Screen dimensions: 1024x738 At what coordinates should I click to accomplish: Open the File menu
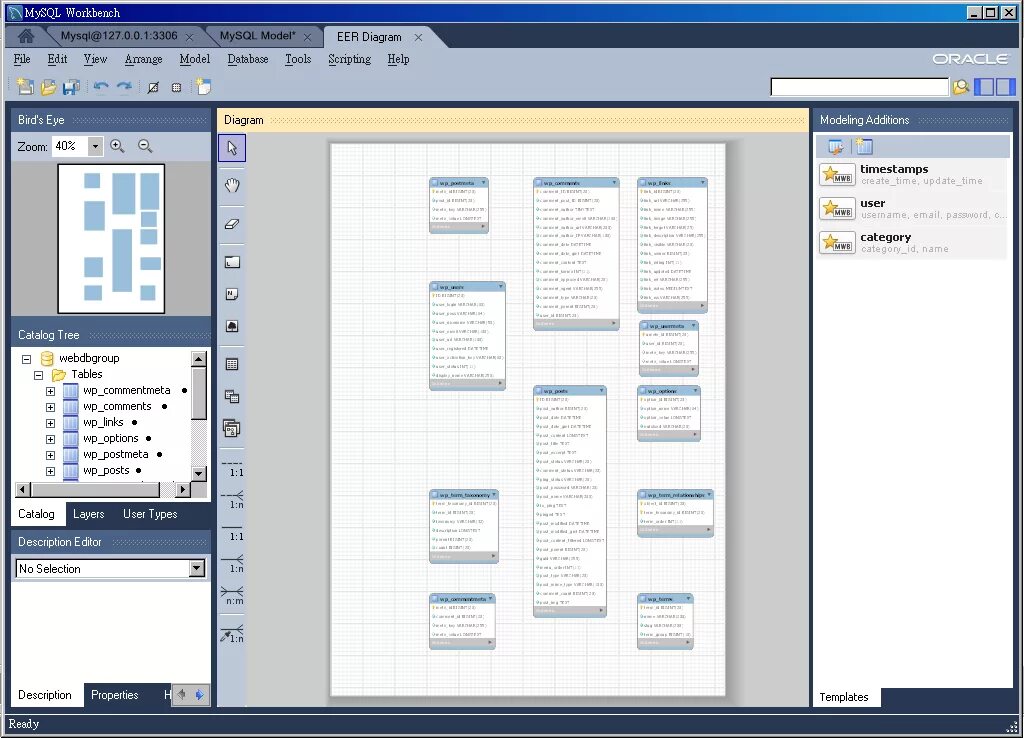22,59
